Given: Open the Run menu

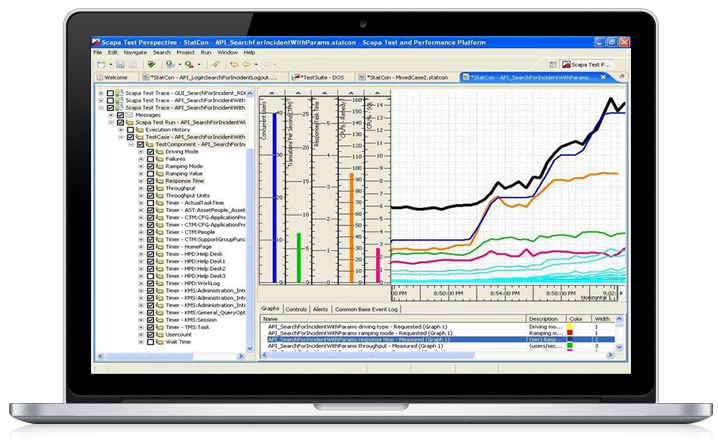Looking at the screenshot, I should click(x=206, y=53).
